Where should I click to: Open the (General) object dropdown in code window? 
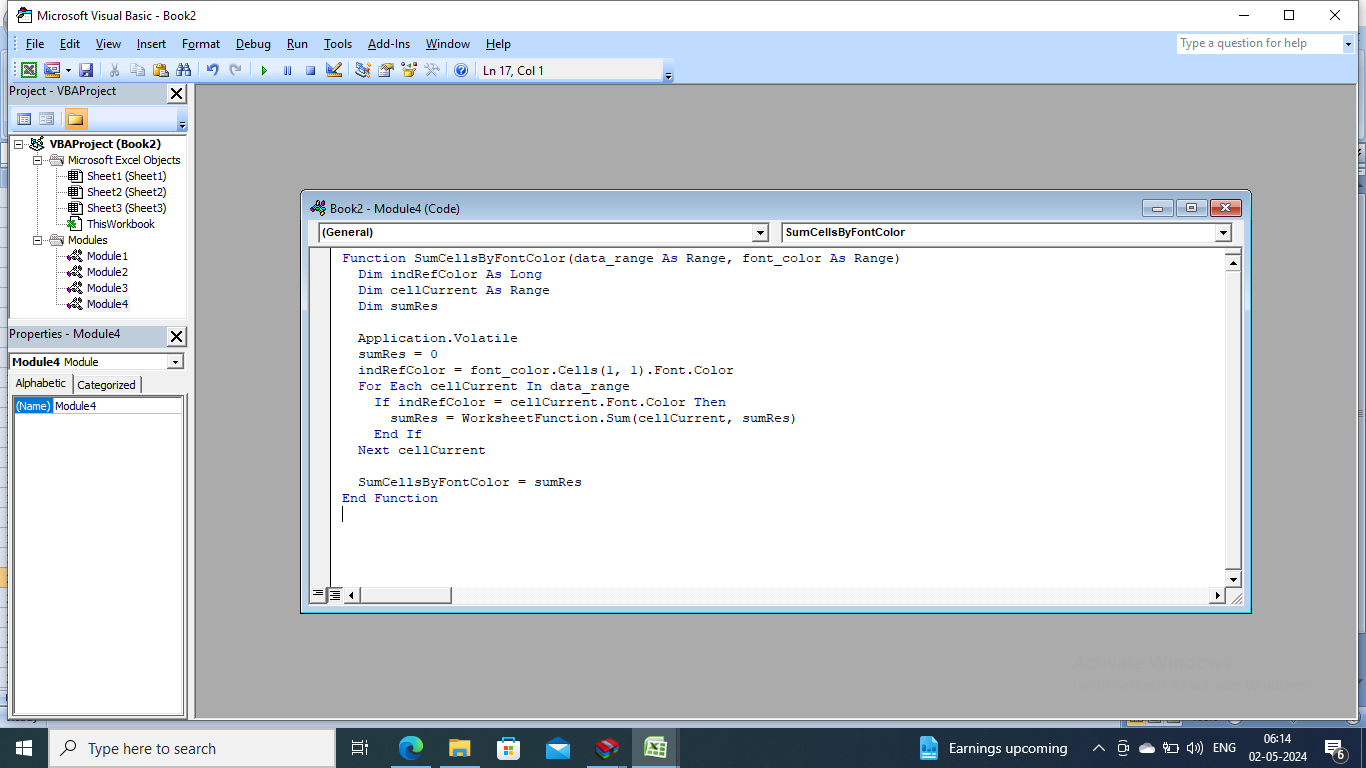point(759,232)
